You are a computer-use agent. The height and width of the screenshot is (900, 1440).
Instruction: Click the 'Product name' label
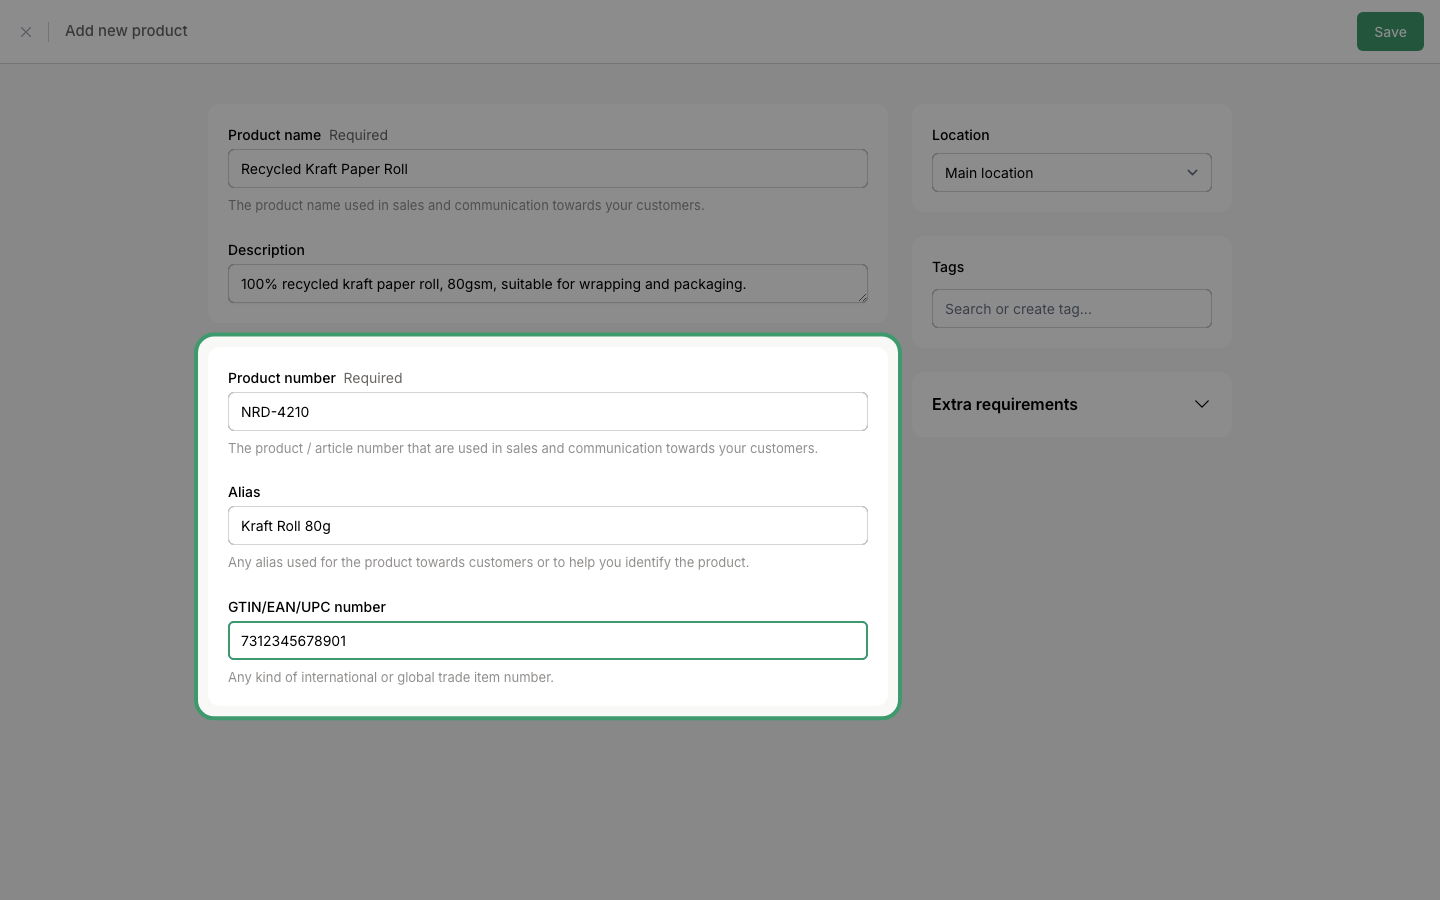pyautogui.click(x=274, y=135)
